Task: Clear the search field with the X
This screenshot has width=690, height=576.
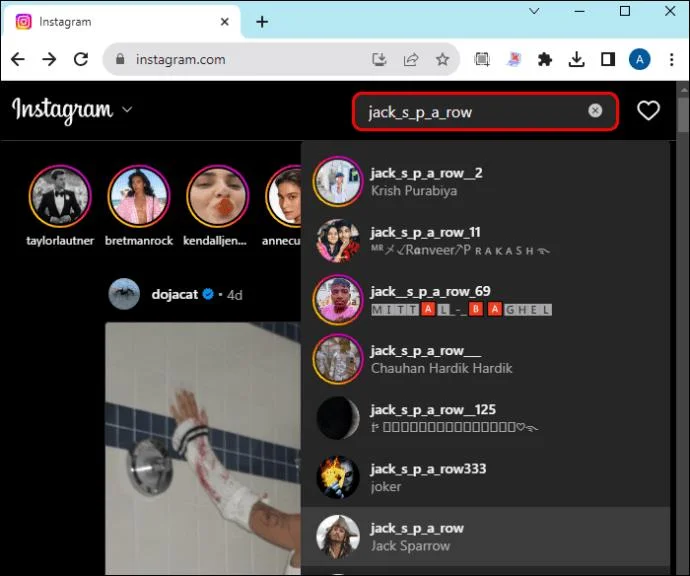Action: (x=595, y=110)
